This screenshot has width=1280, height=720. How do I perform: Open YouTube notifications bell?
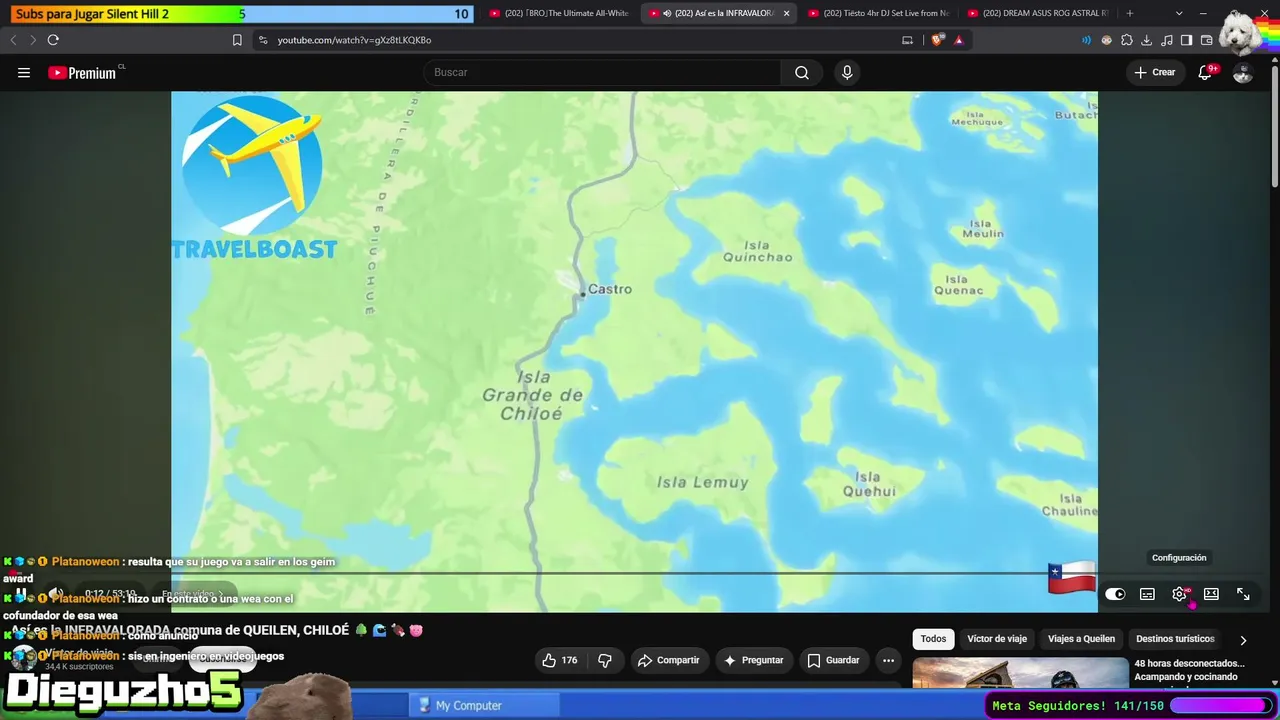(x=1206, y=72)
